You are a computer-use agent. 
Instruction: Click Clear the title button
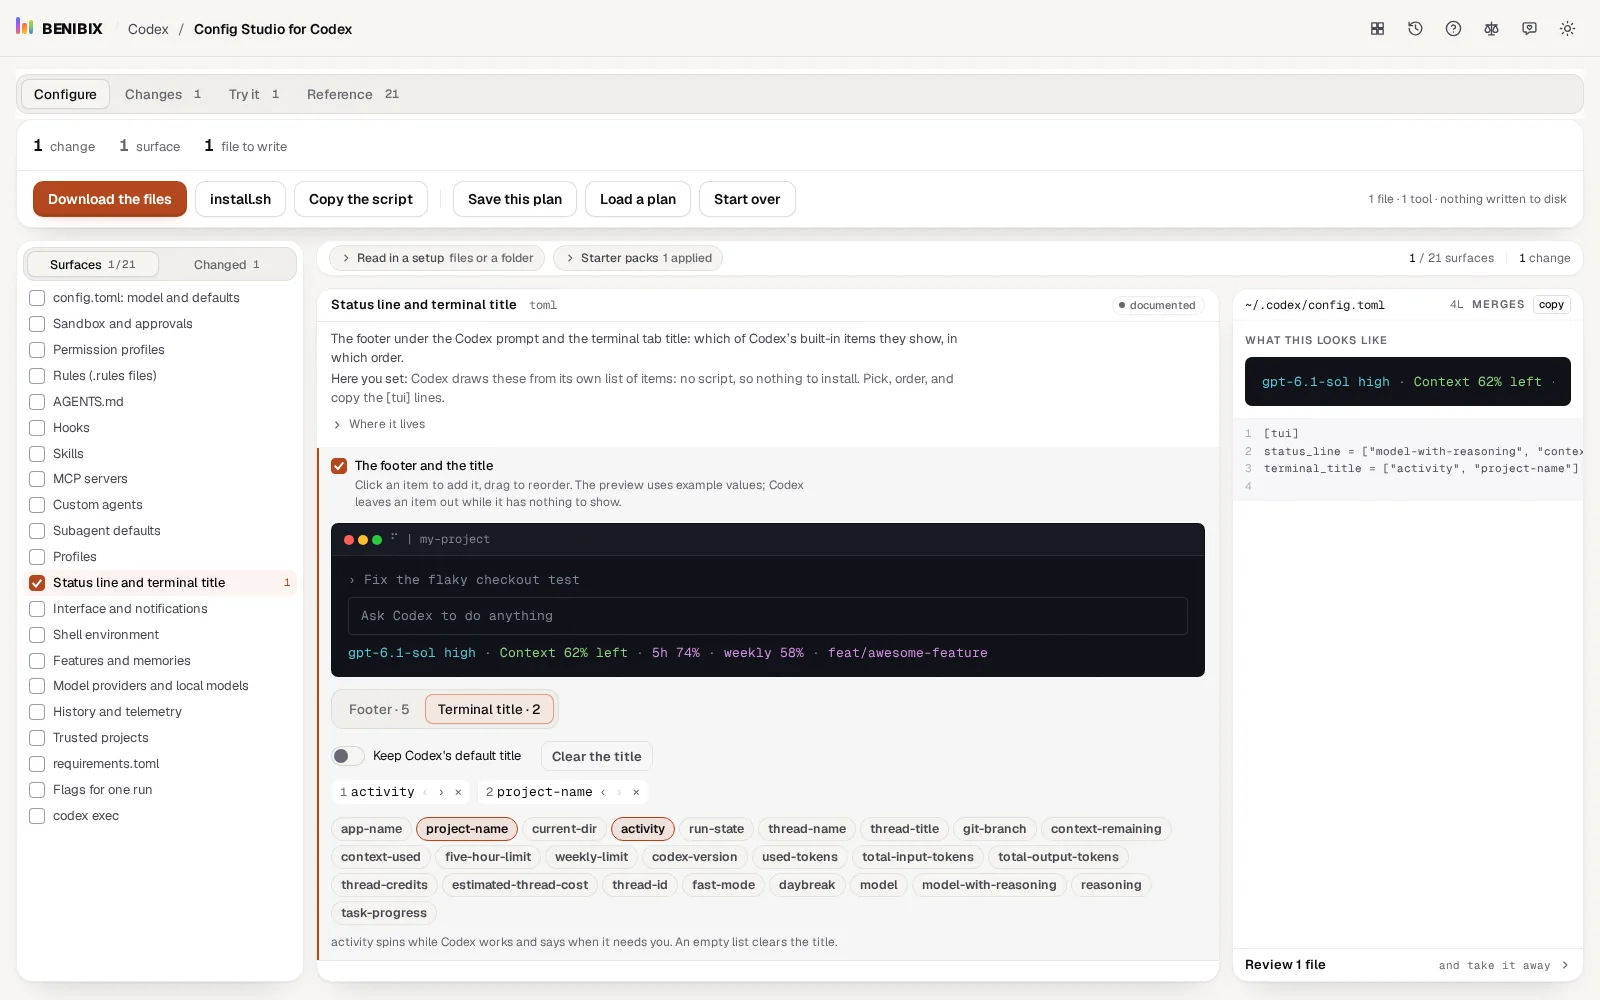[597, 756]
